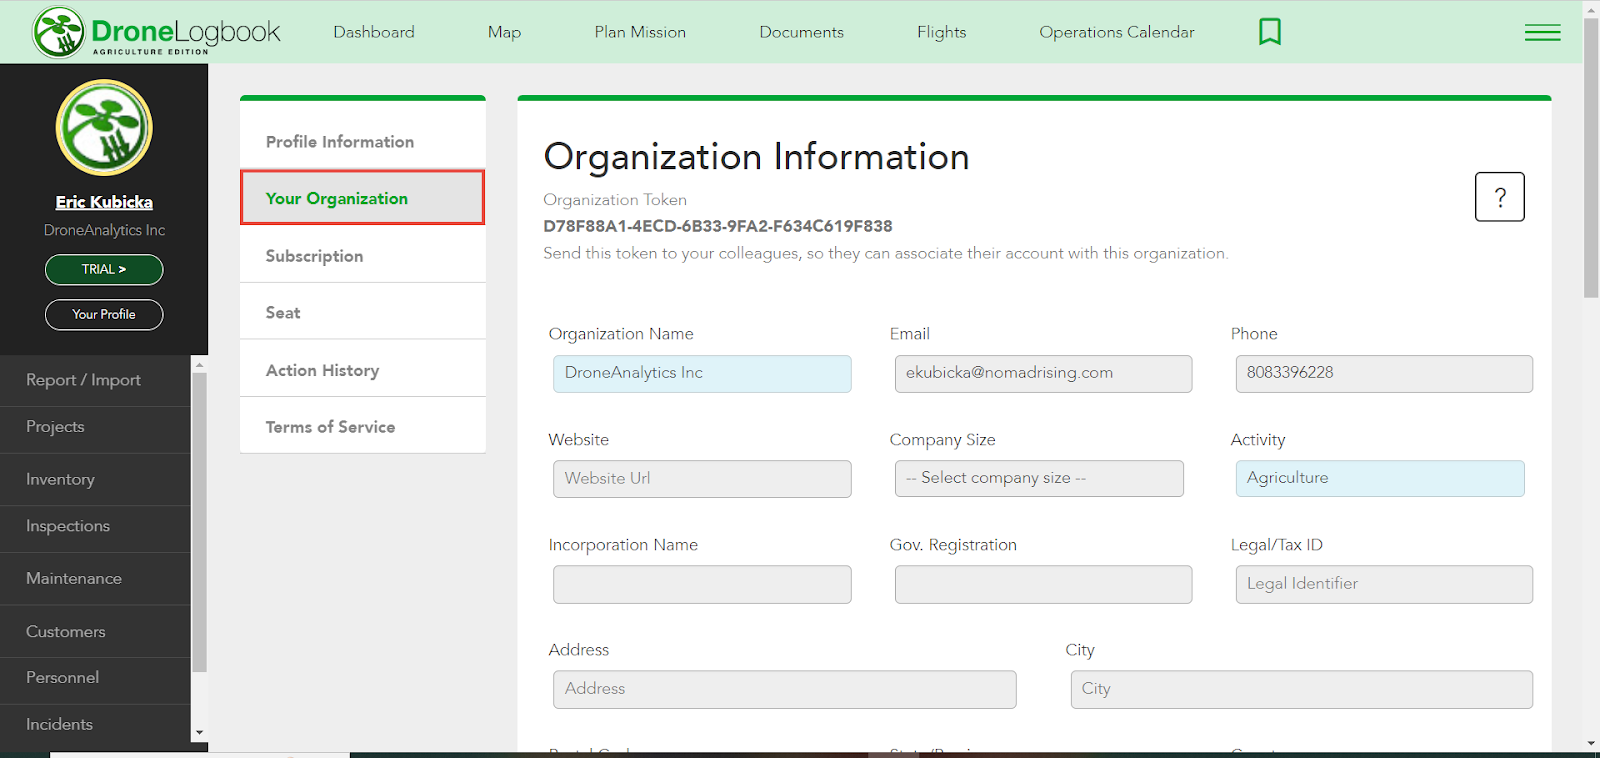Click the Legal Identifier field
The image size is (1600, 758).
click(x=1384, y=584)
